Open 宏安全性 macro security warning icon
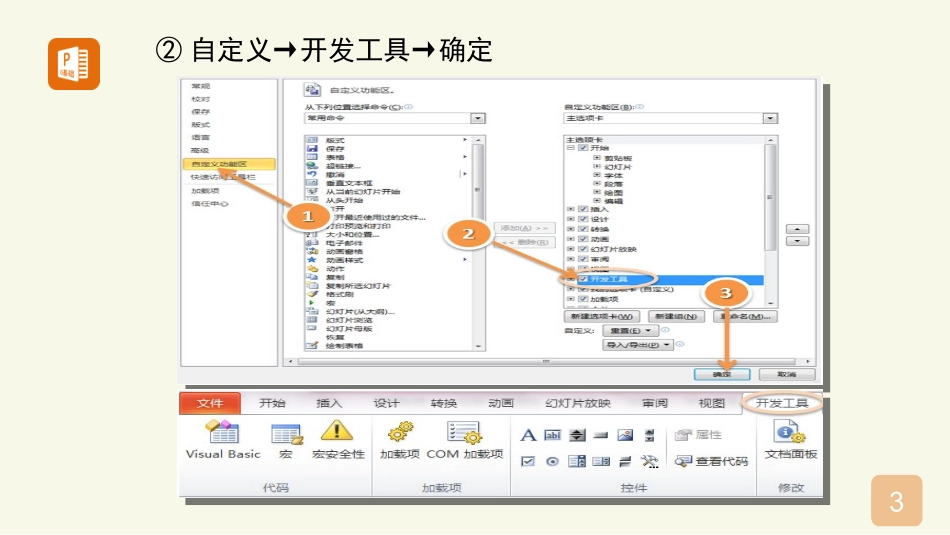 [x=337, y=431]
